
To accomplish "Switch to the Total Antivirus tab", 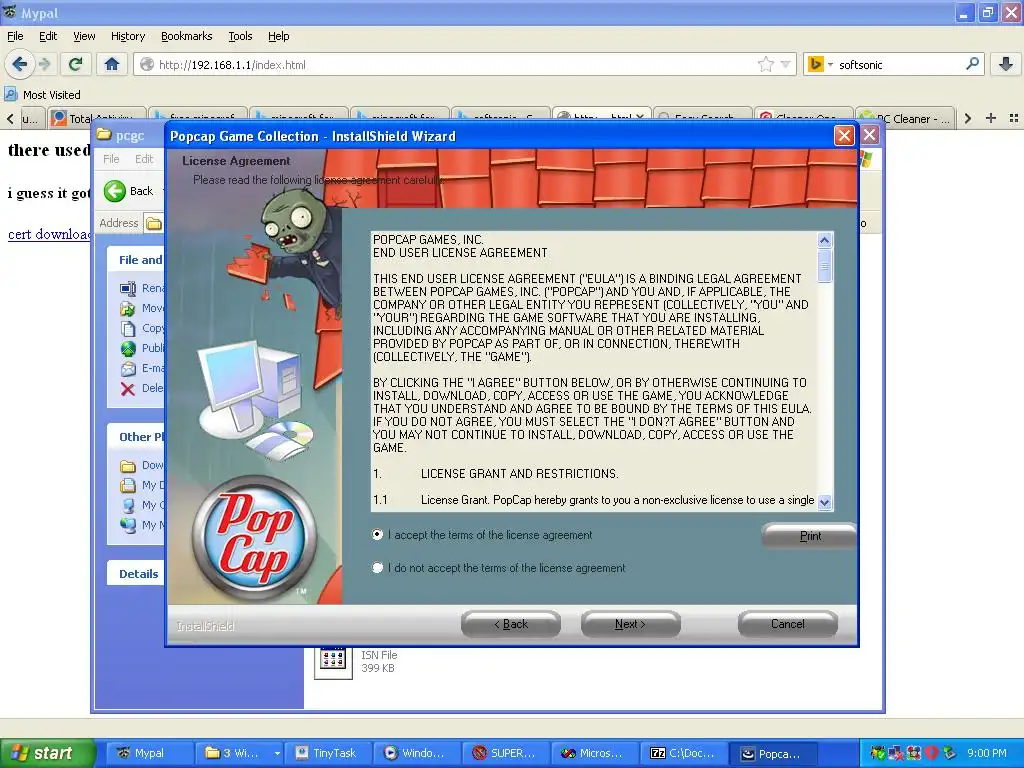I will [97, 118].
